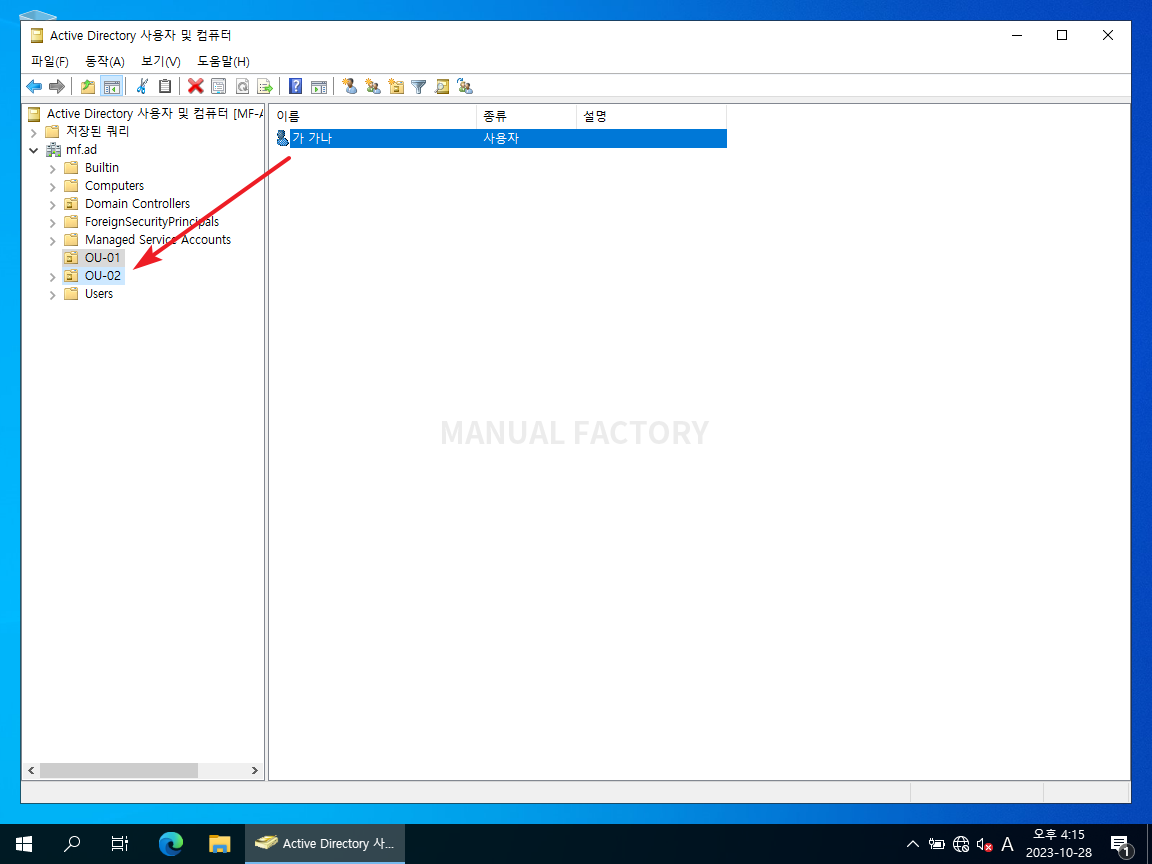Expand the Domain Controllers node

52,205
